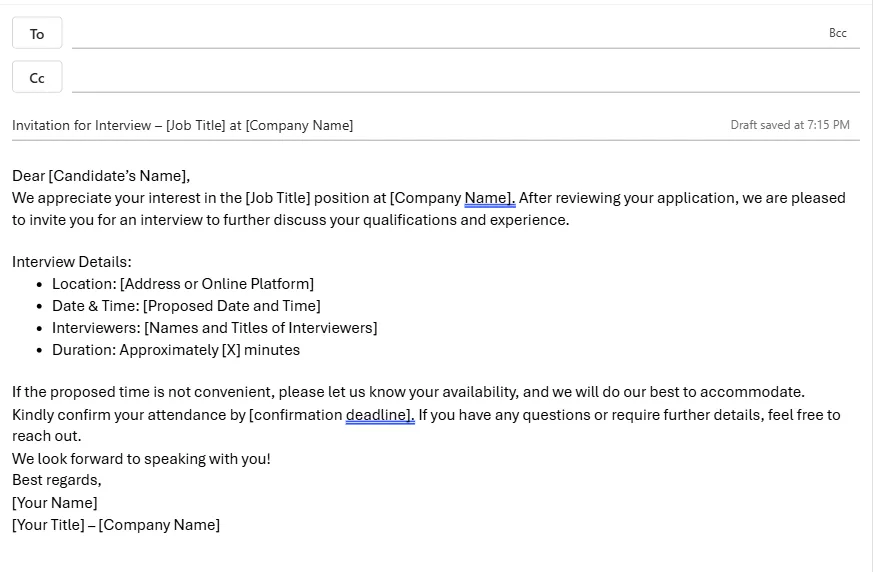
Task: Focus the Cc recipients input field
Action: pos(465,77)
